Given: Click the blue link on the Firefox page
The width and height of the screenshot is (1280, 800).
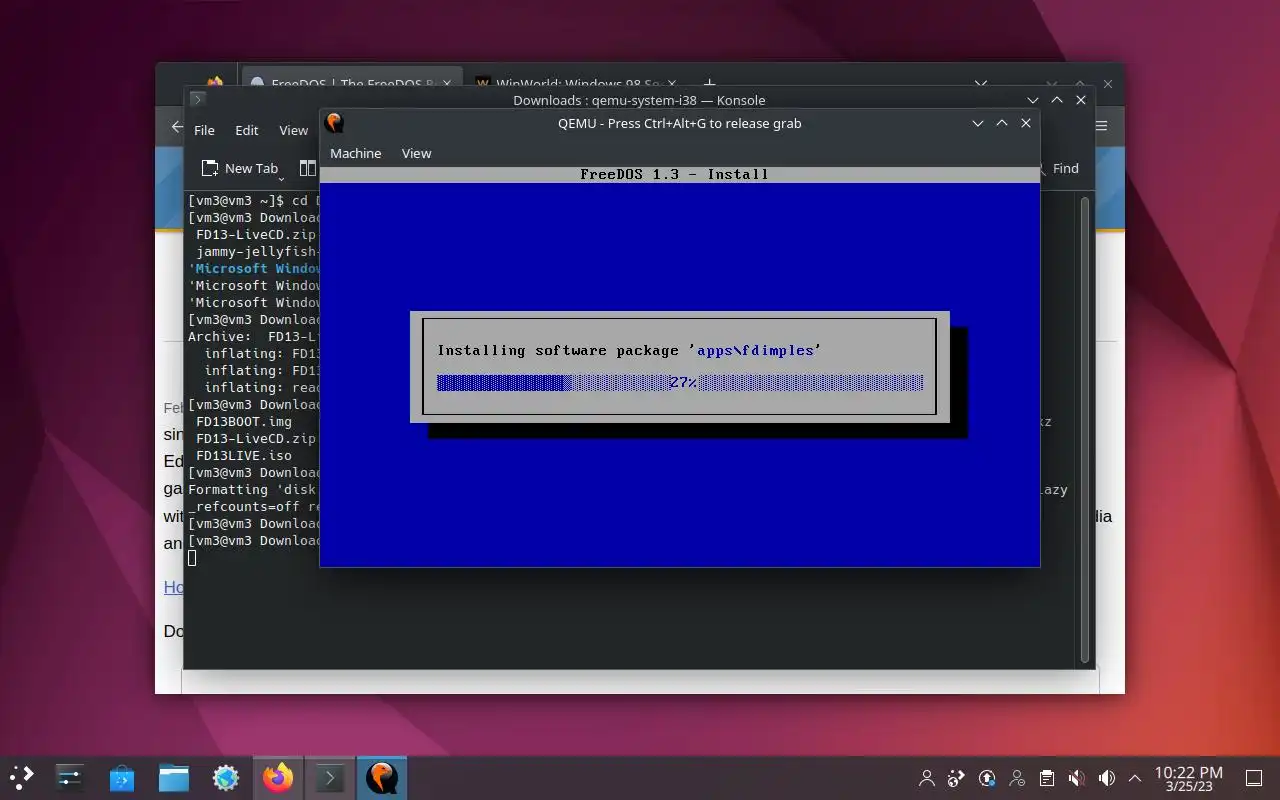Looking at the screenshot, I should tap(173, 587).
